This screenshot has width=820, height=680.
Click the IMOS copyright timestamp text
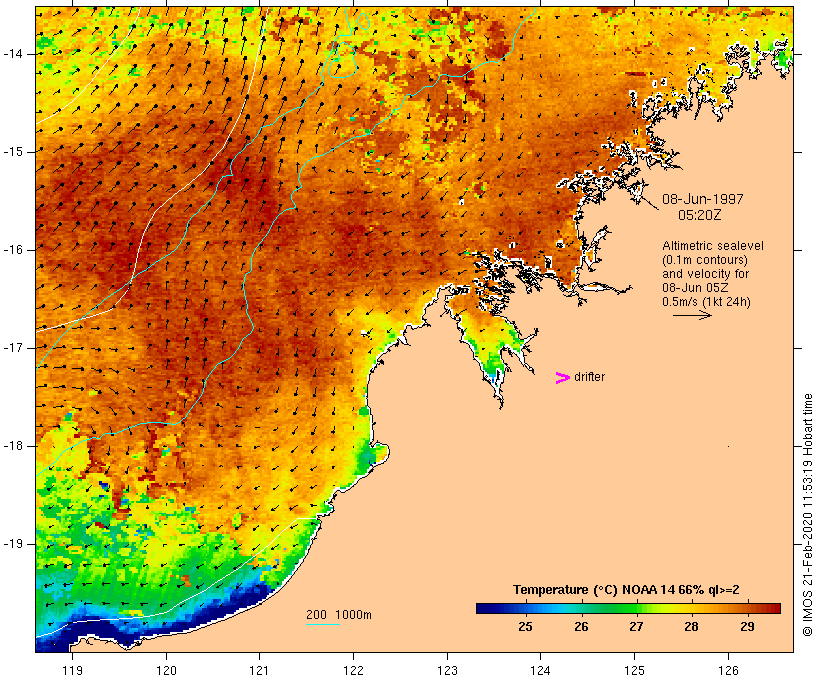(807, 515)
